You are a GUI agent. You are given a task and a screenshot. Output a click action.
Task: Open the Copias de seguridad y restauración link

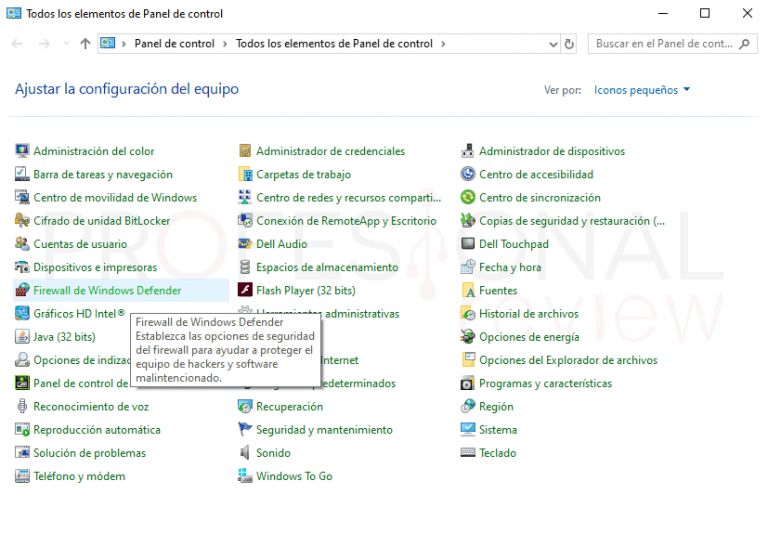[572, 221]
